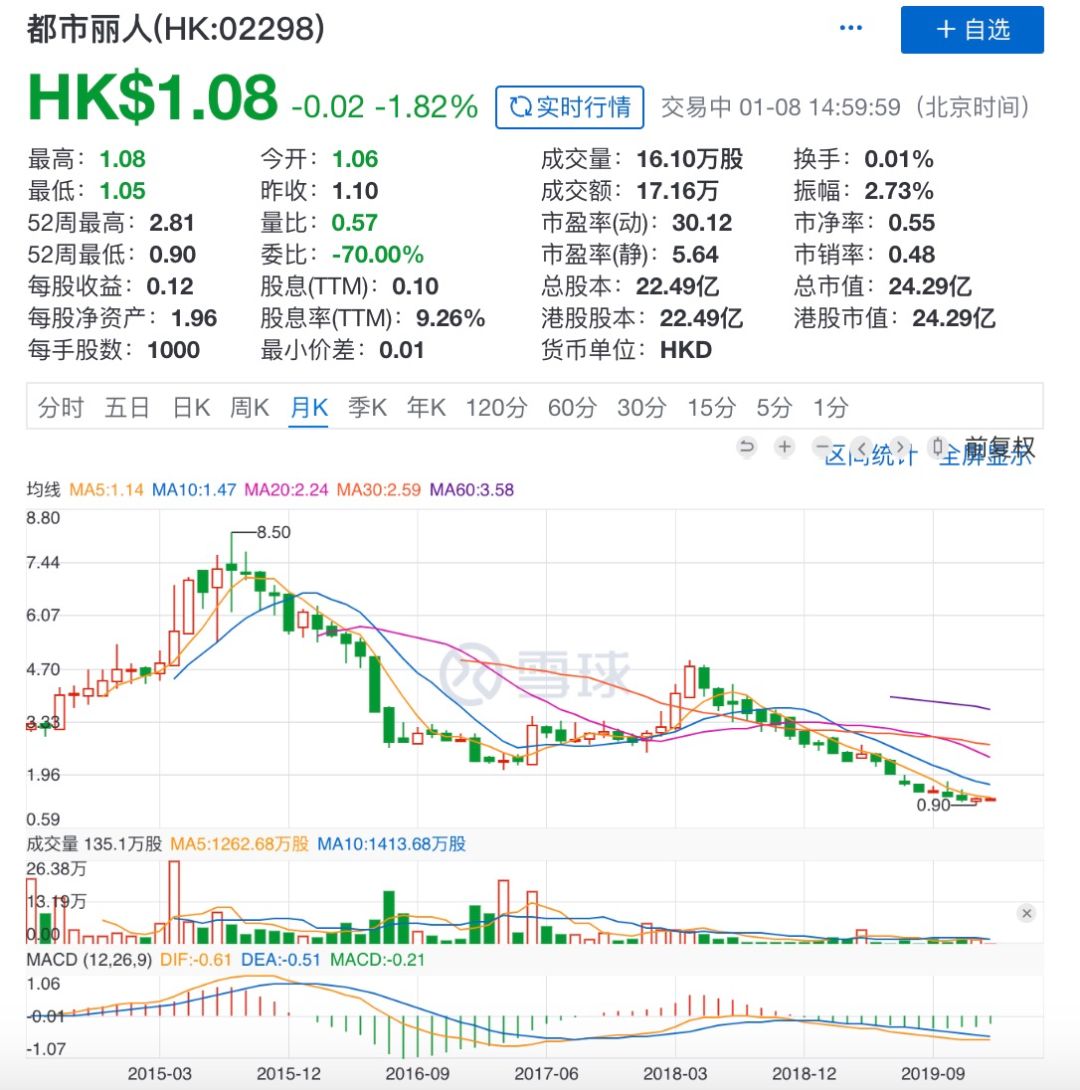The height and width of the screenshot is (1090, 1080).
Task: Click the 52周最高 2.81 value
Action: (x=172, y=222)
